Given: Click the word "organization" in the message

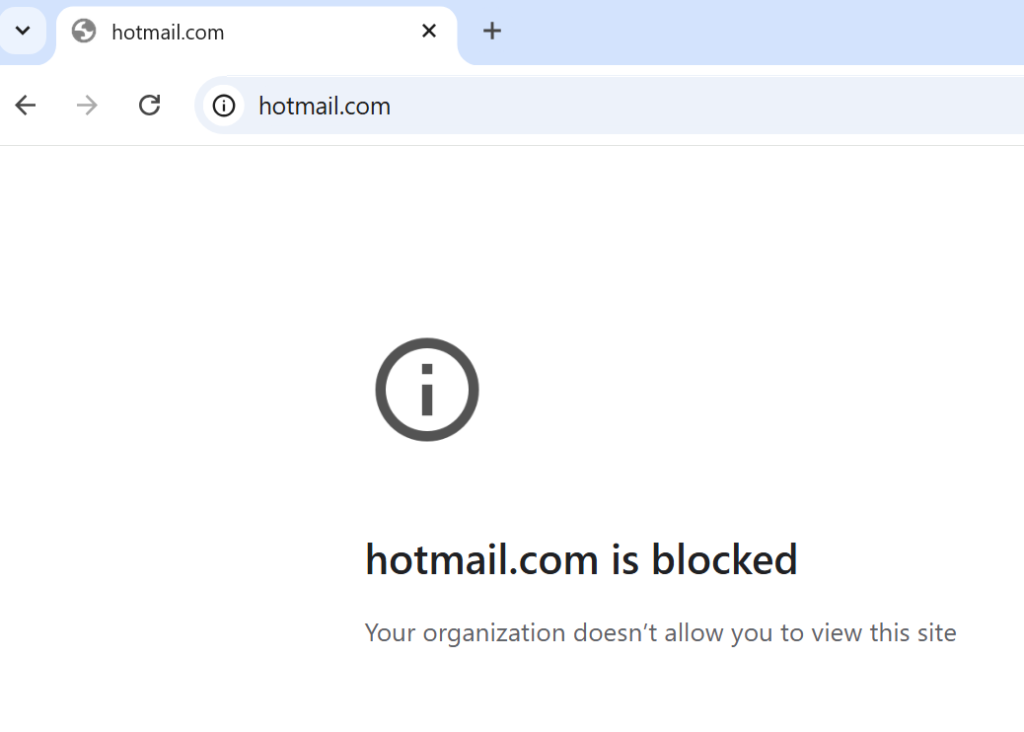Looking at the screenshot, I should [494, 633].
